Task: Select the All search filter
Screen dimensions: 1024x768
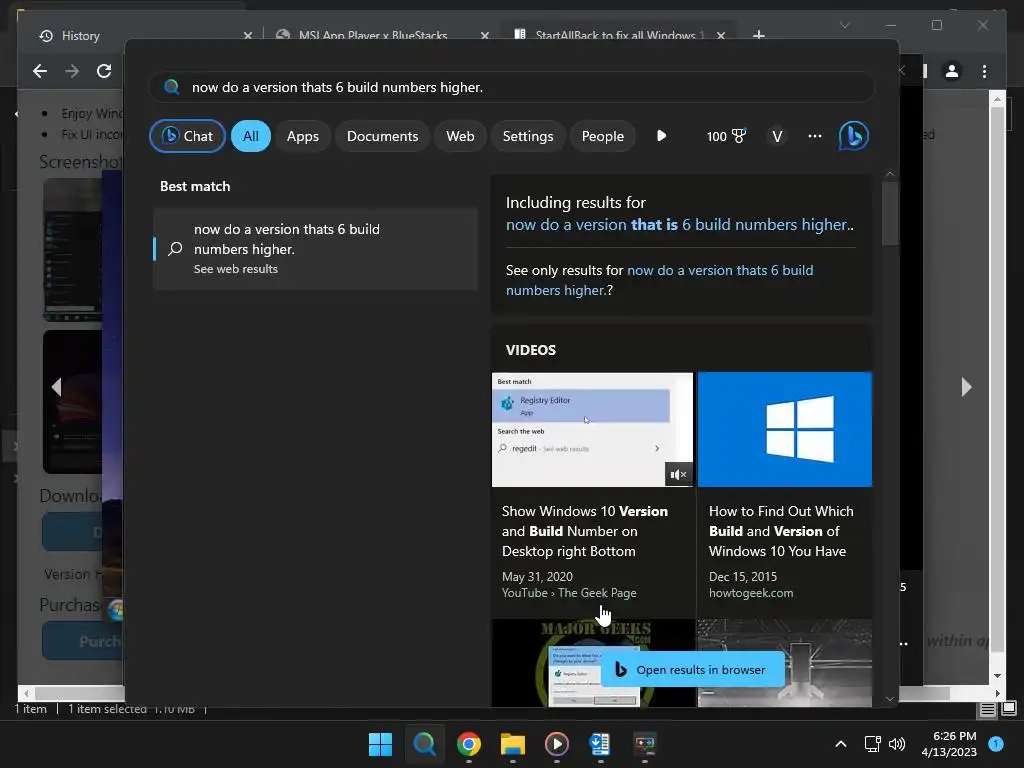Action: pyautogui.click(x=251, y=136)
